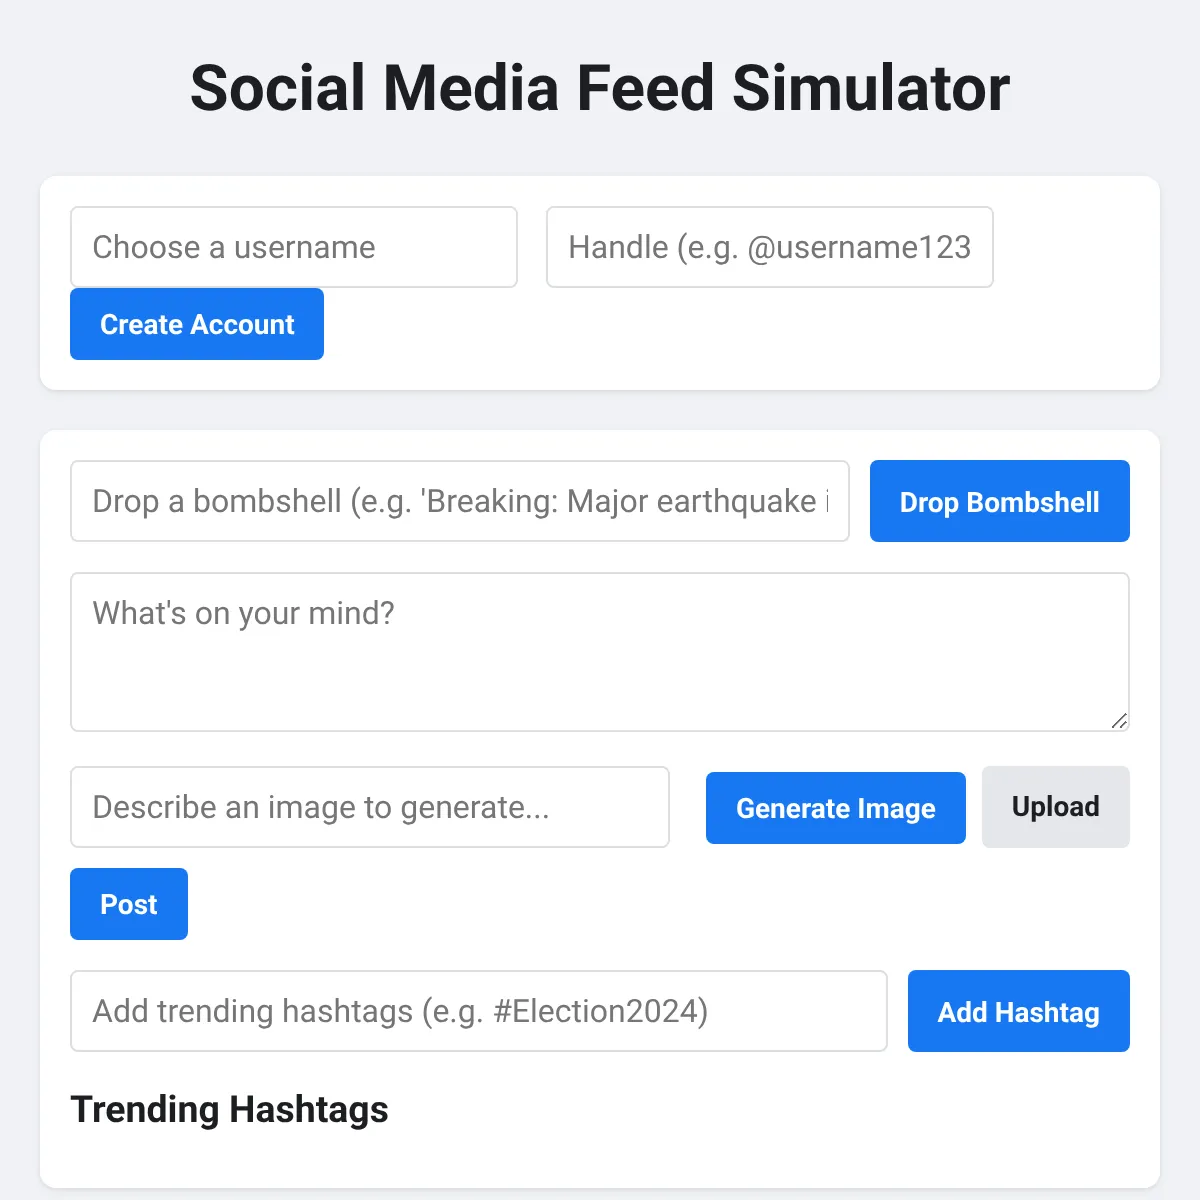Click the Create Account button
The height and width of the screenshot is (1200, 1200).
pyautogui.click(x=197, y=324)
